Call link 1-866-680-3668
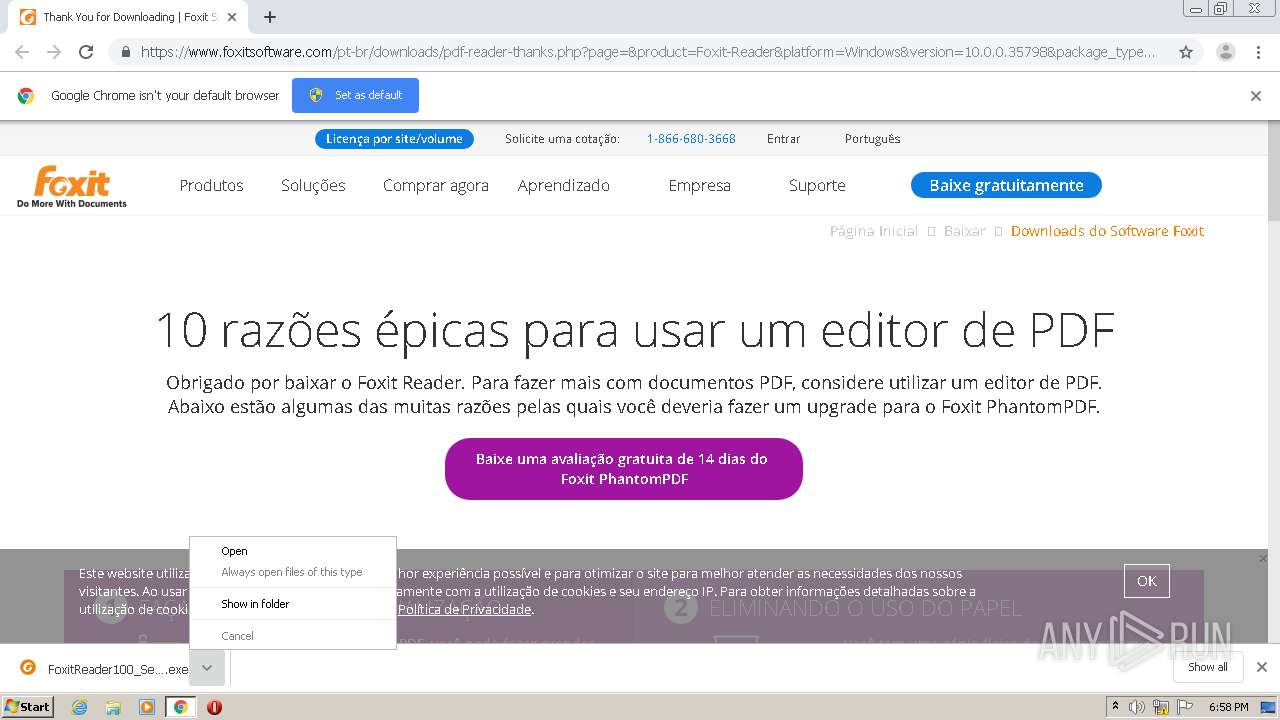The image size is (1280, 720). click(691, 139)
